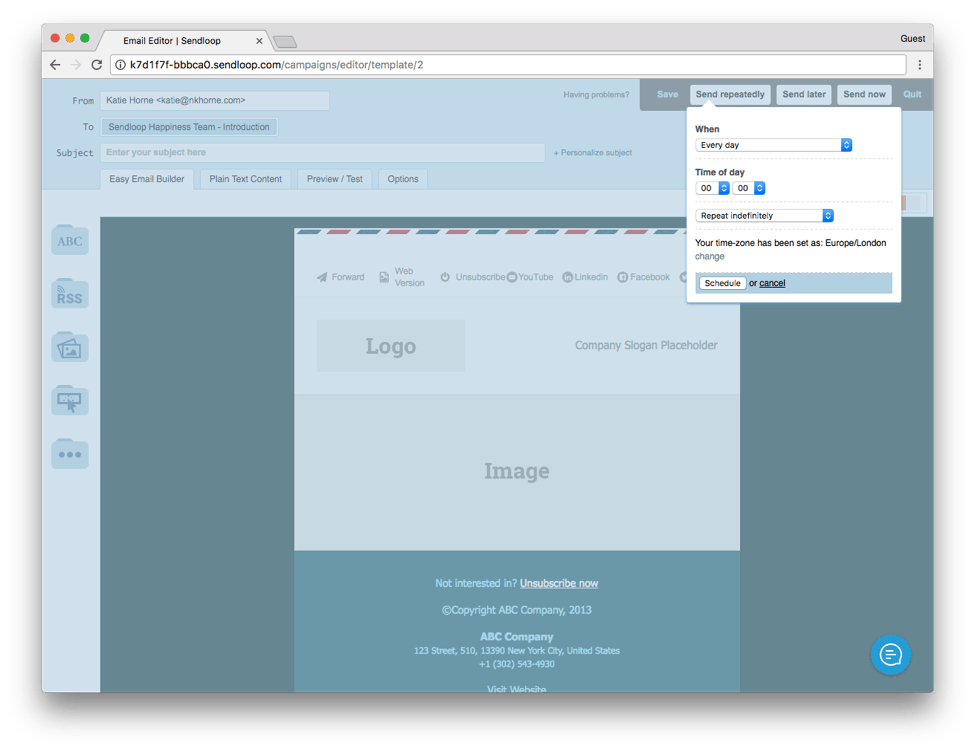
Task: Expand the 'Repeat indefinitely' dropdown
Action: (x=764, y=216)
